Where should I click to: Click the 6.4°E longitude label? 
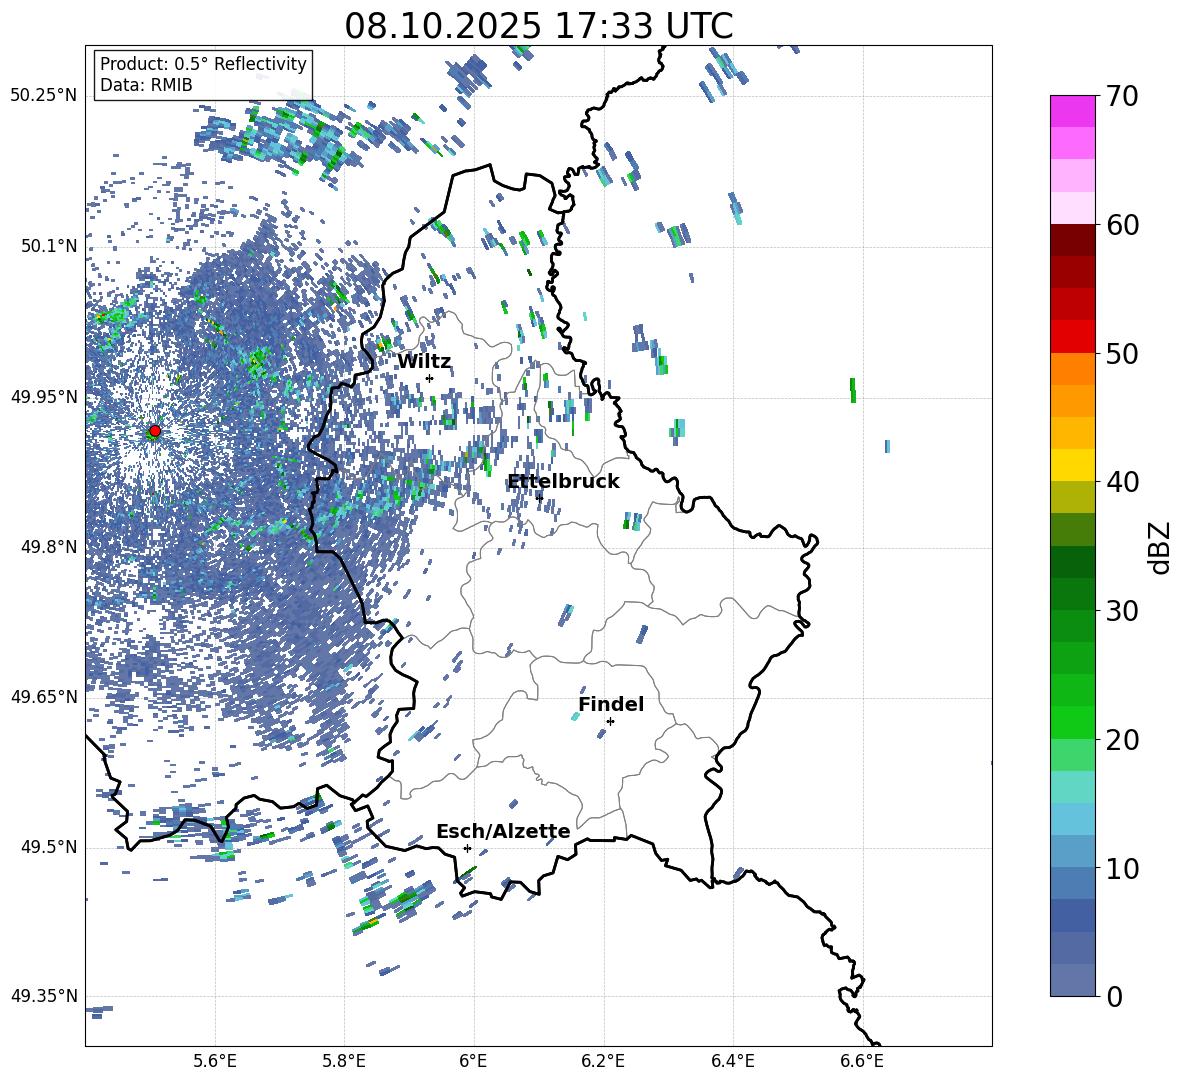(732, 1061)
